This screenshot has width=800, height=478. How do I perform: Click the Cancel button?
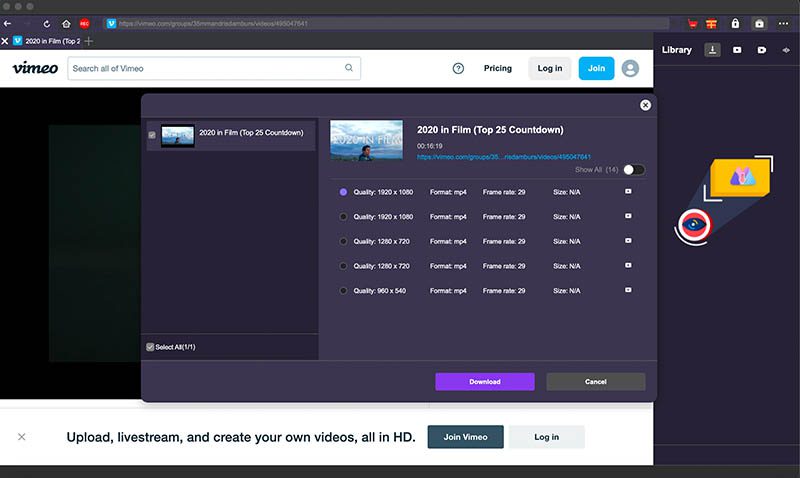coord(595,382)
